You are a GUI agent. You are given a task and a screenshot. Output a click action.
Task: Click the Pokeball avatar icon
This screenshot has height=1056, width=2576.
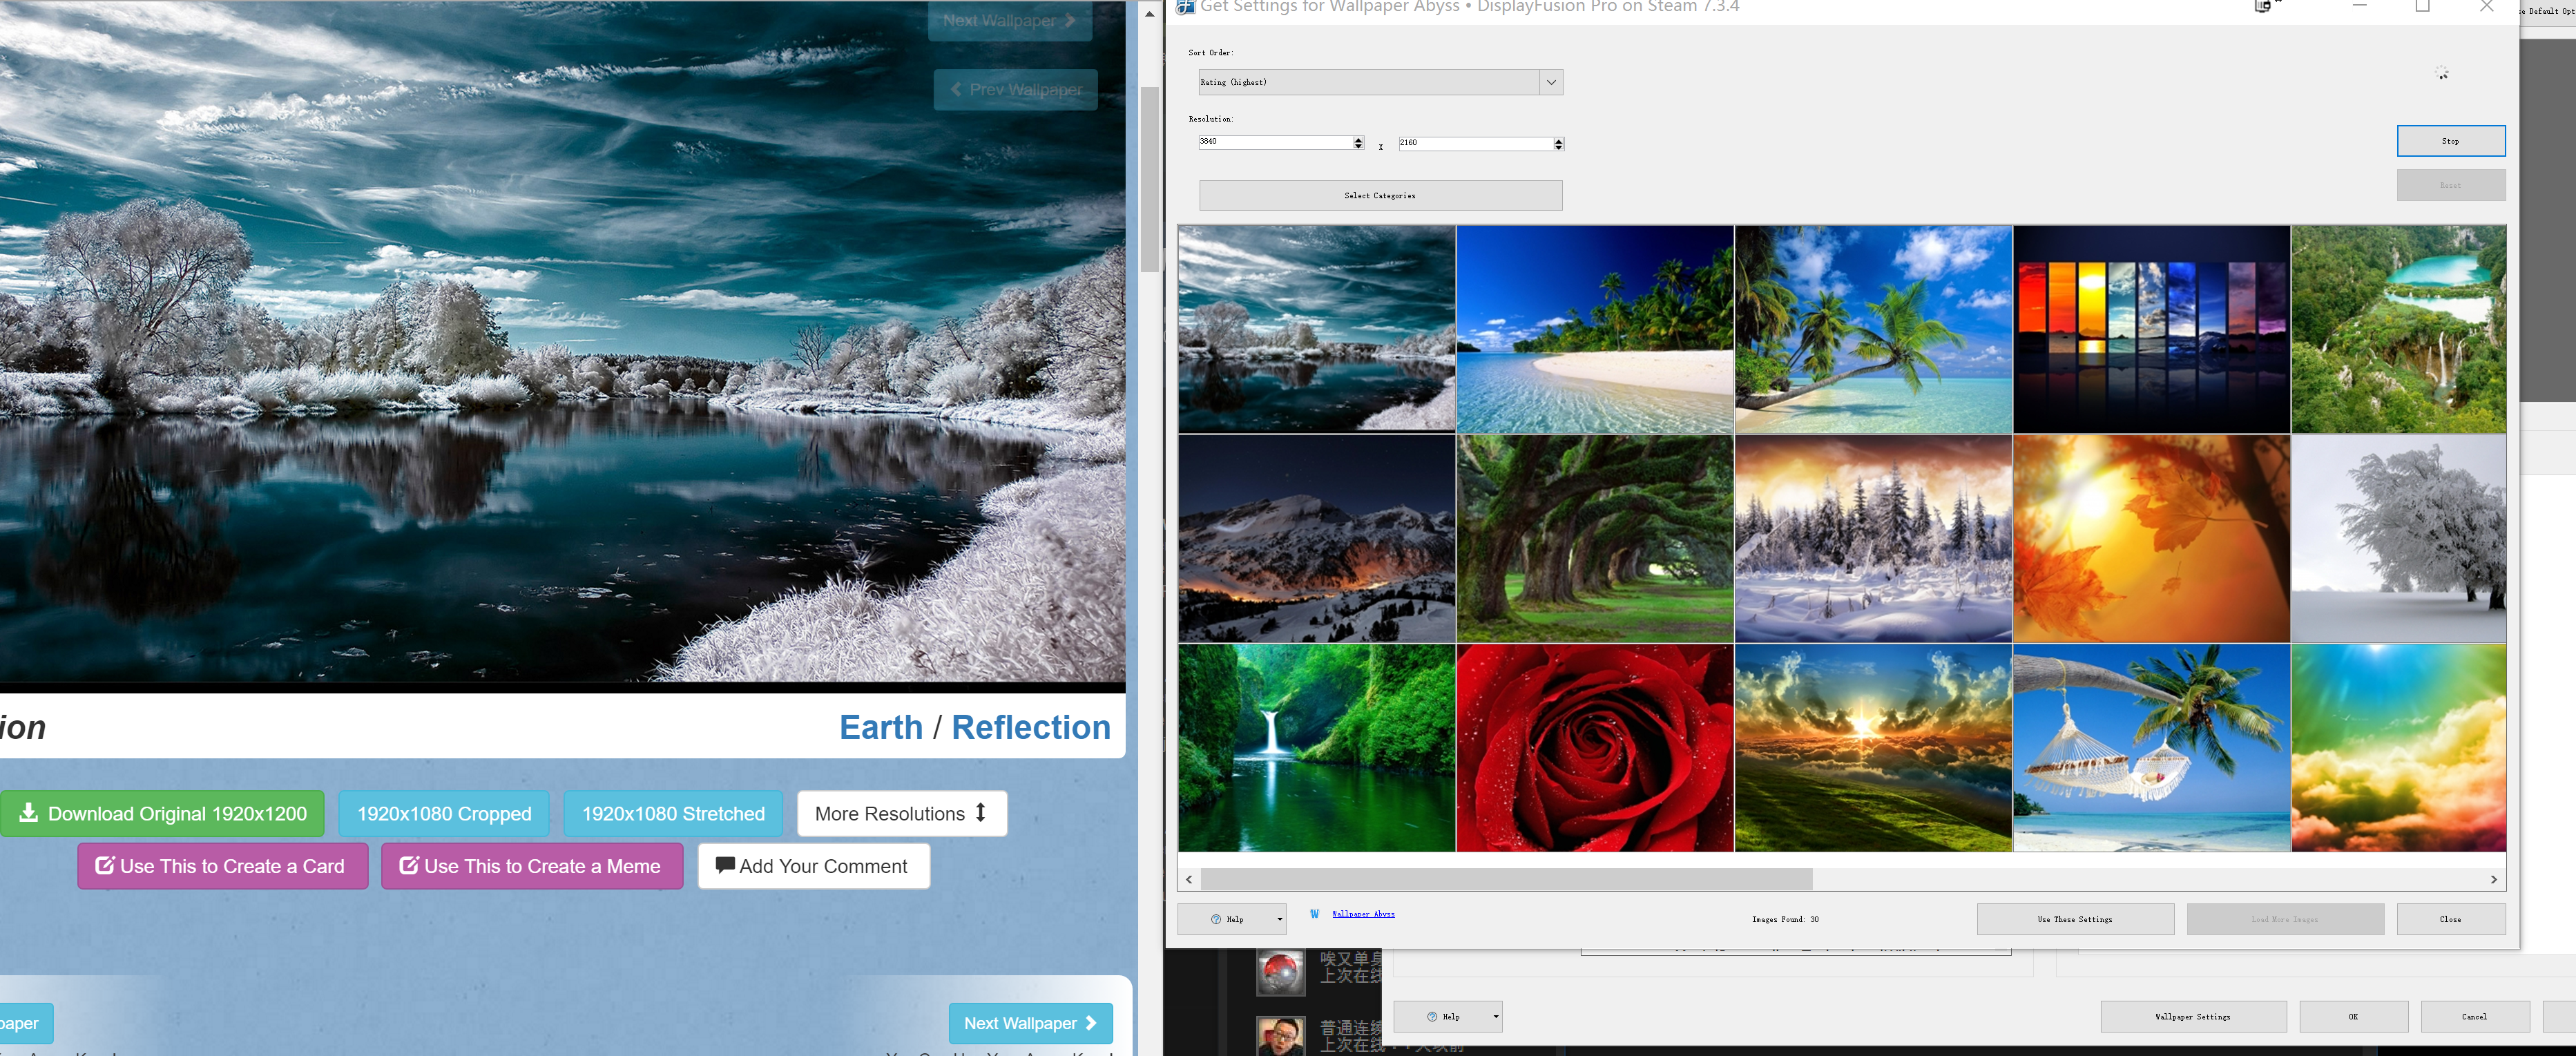click(1280, 971)
